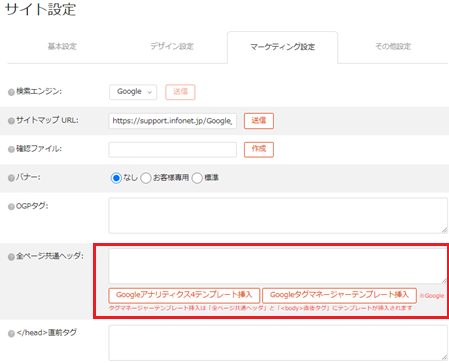The image size is (449, 363).
Task: Open the 基本設定 tab
Action: pyautogui.click(x=62, y=46)
